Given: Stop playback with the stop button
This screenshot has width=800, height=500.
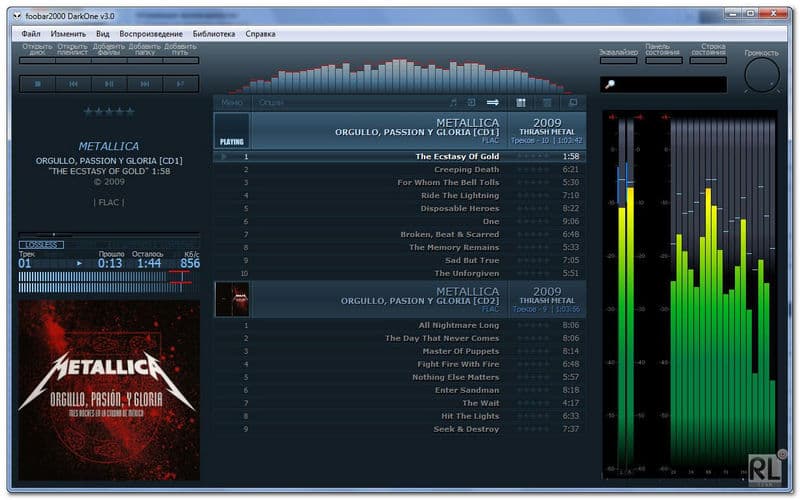Looking at the screenshot, I should 37,84.
